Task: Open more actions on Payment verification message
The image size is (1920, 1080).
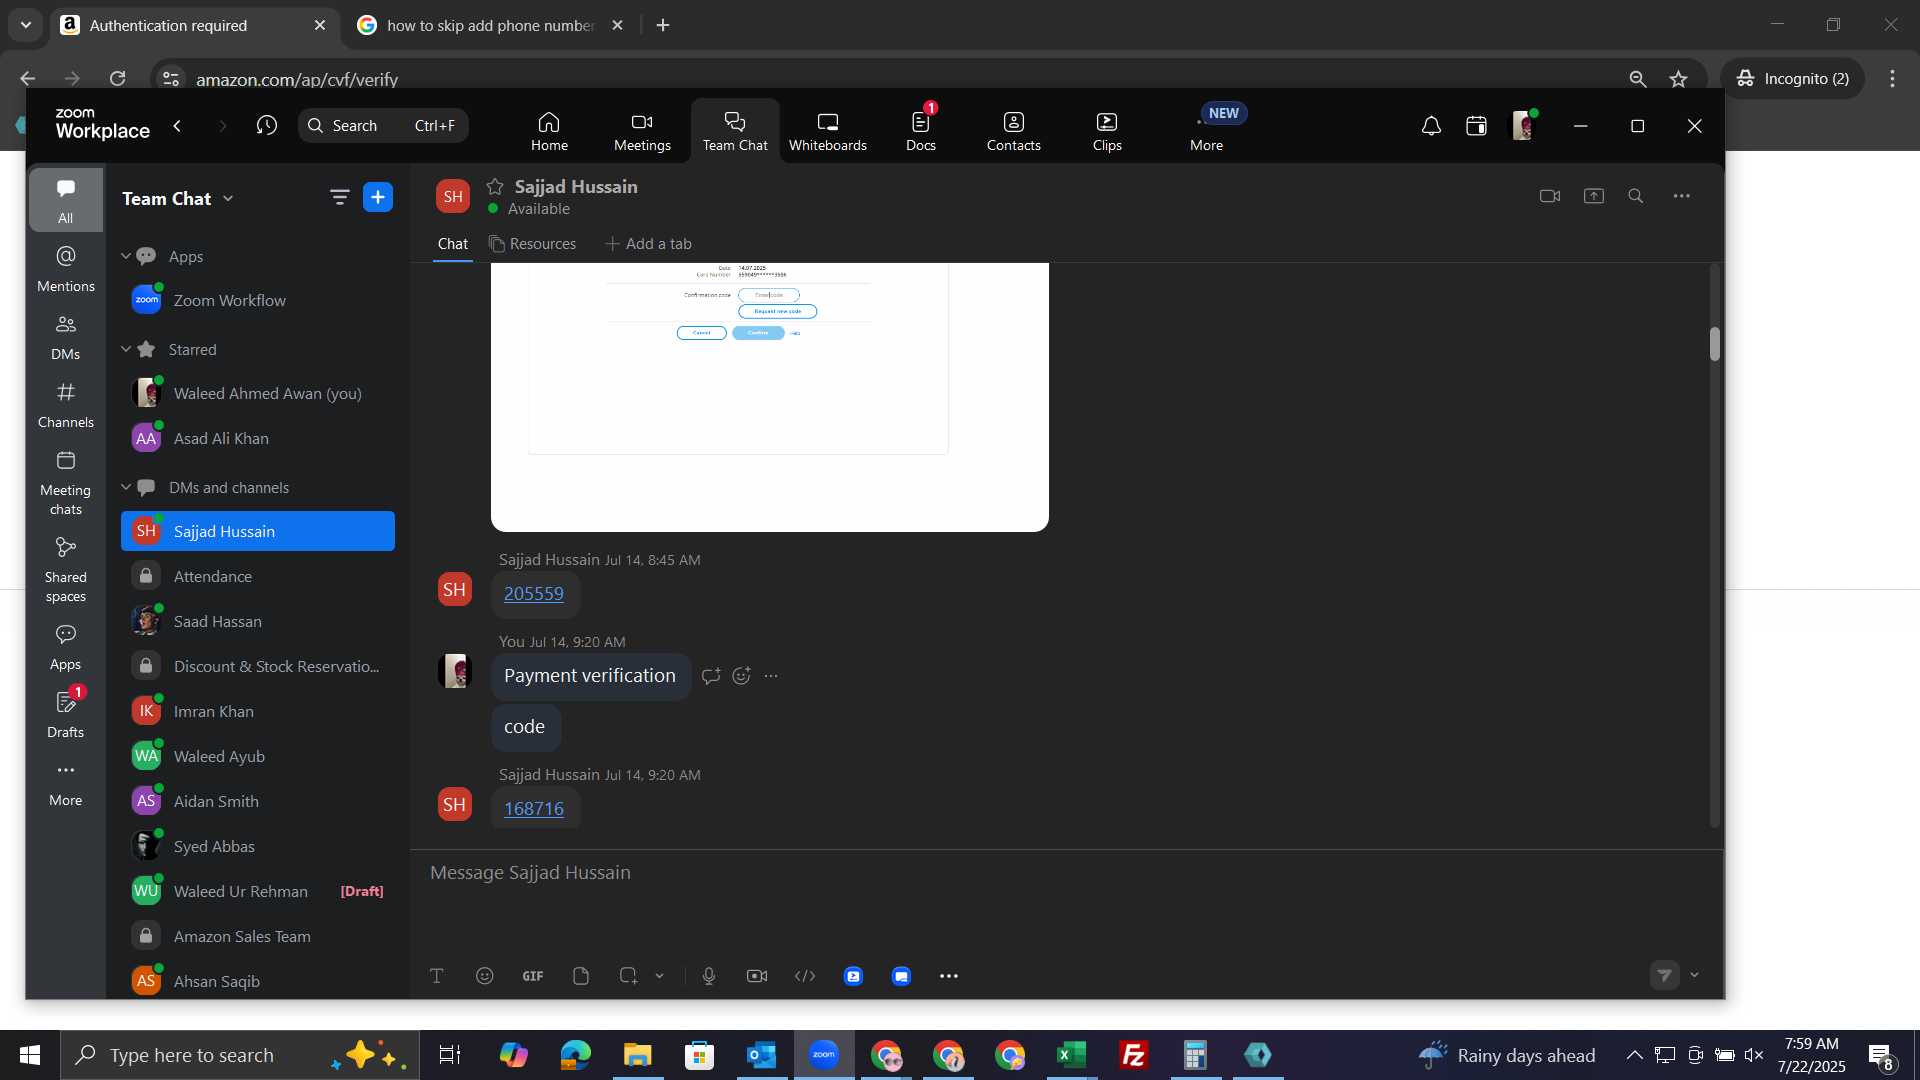Action: coord(771,676)
